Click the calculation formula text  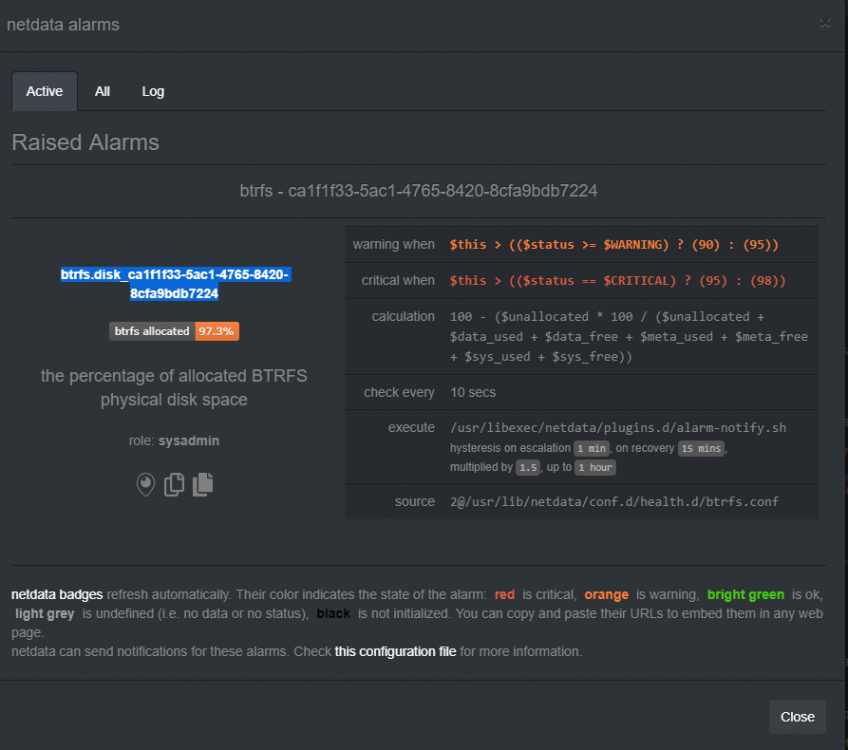point(628,336)
